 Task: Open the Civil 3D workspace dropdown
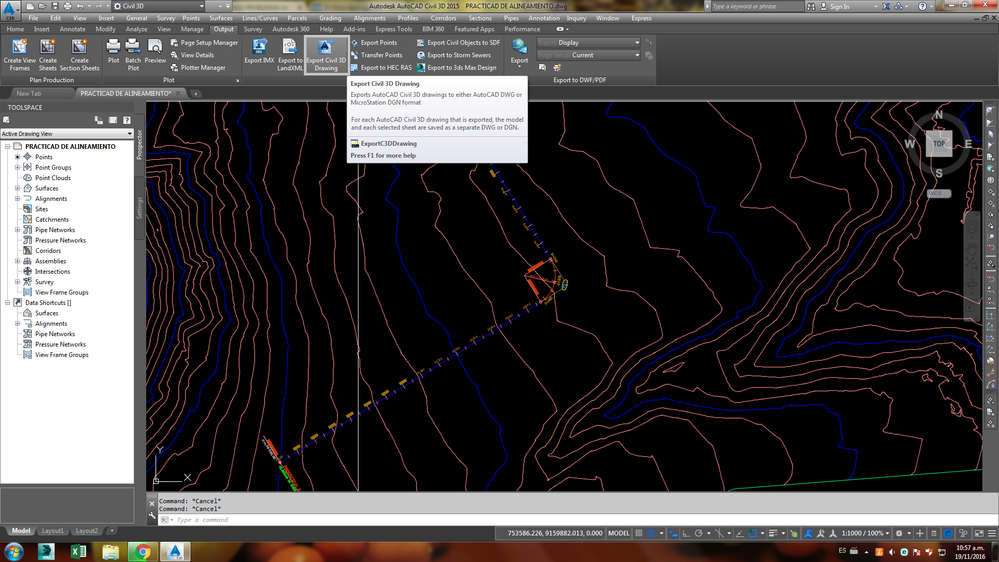(159, 6)
